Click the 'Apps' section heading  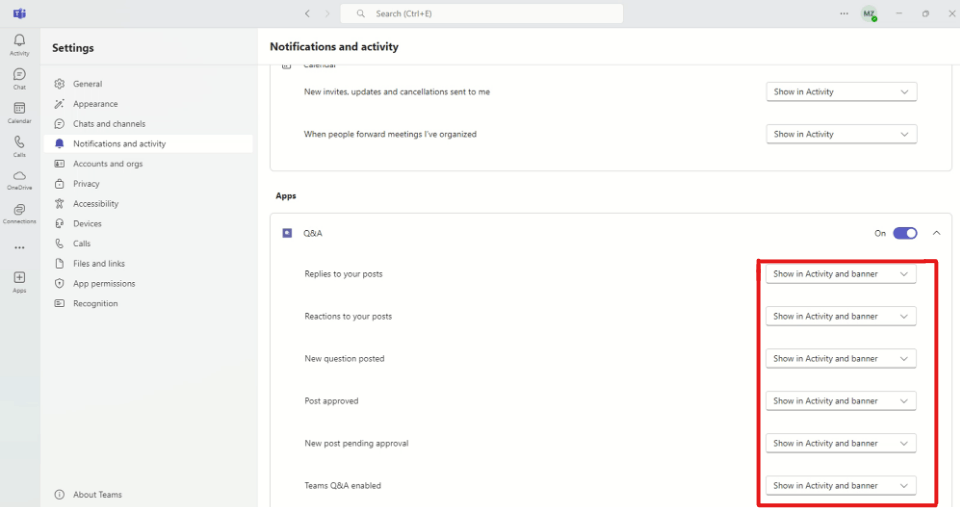286,196
